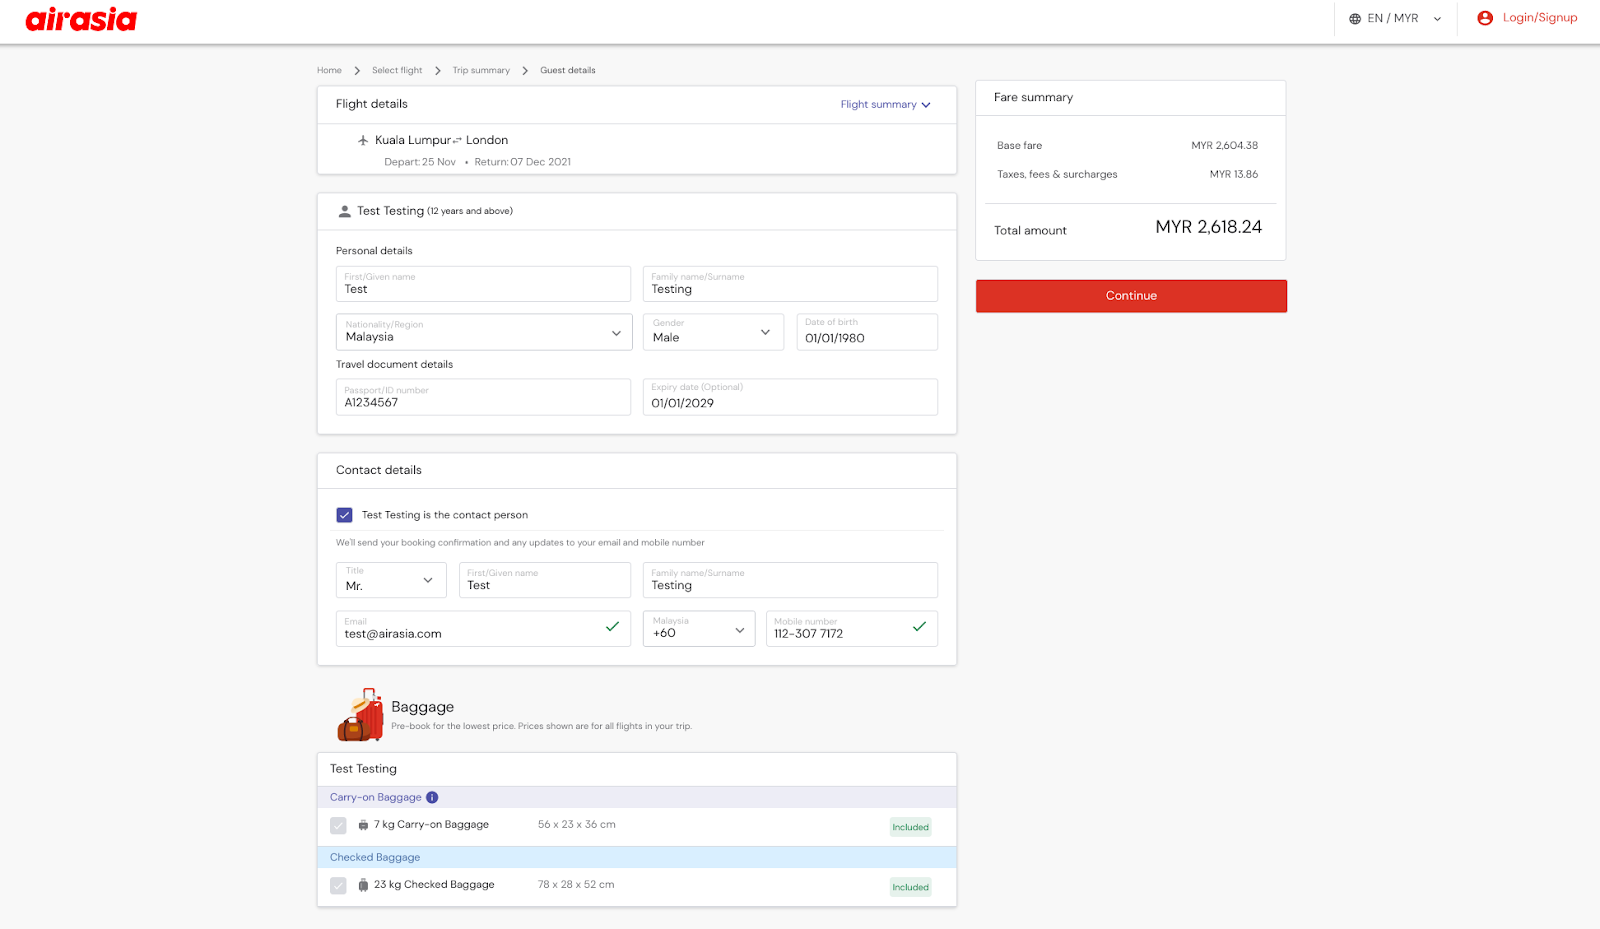Click the Carry-on Baggage info icon
Image resolution: width=1600 pixels, height=929 pixels.
click(x=432, y=797)
